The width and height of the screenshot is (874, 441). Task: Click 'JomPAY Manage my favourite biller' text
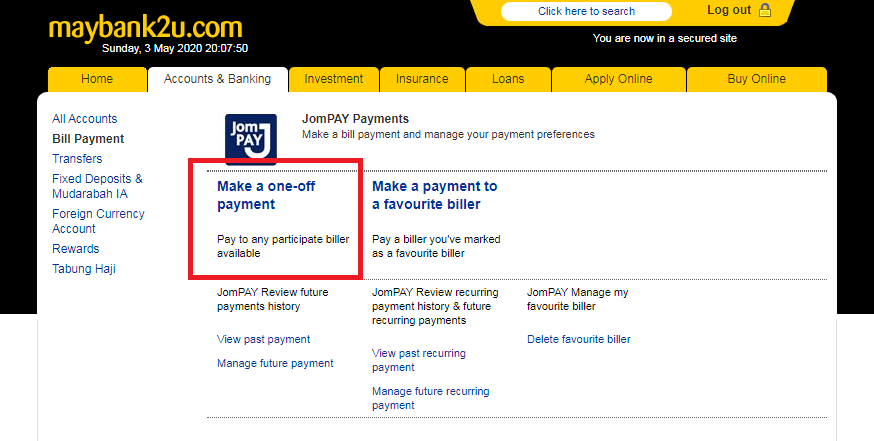(577, 299)
